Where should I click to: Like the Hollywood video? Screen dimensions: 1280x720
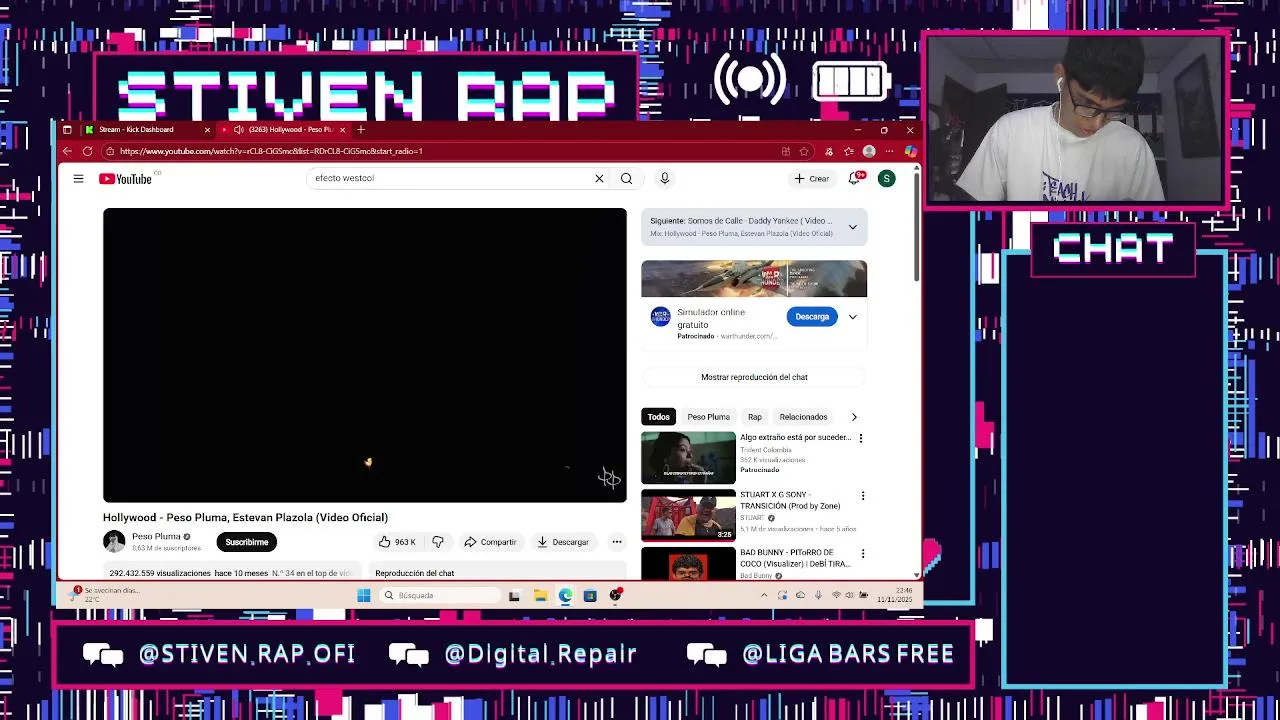point(397,542)
